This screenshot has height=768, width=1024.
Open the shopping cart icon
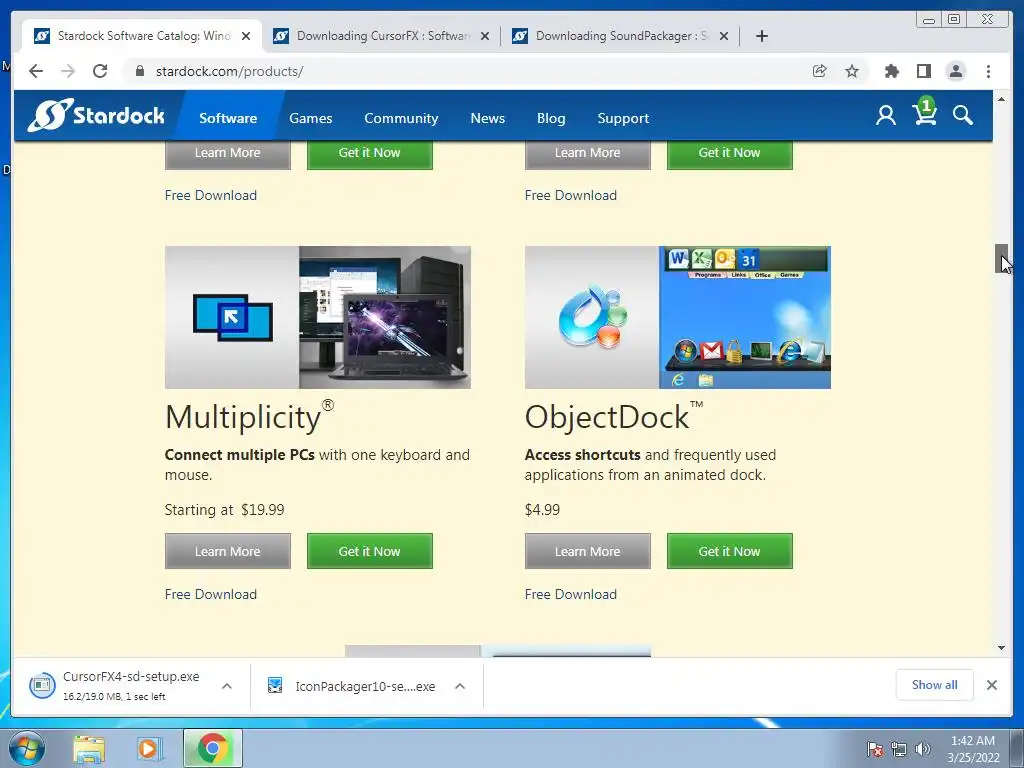[925, 112]
